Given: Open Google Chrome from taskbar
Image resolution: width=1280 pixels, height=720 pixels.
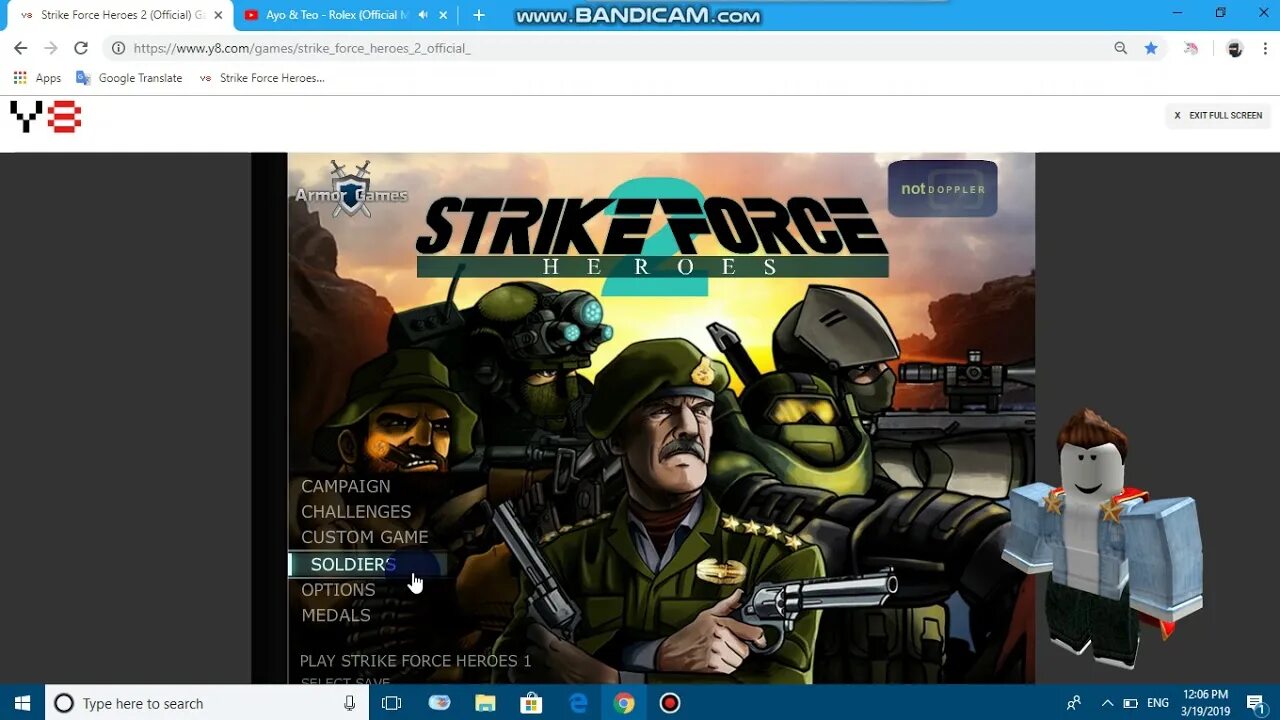Looking at the screenshot, I should pos(624,703).
